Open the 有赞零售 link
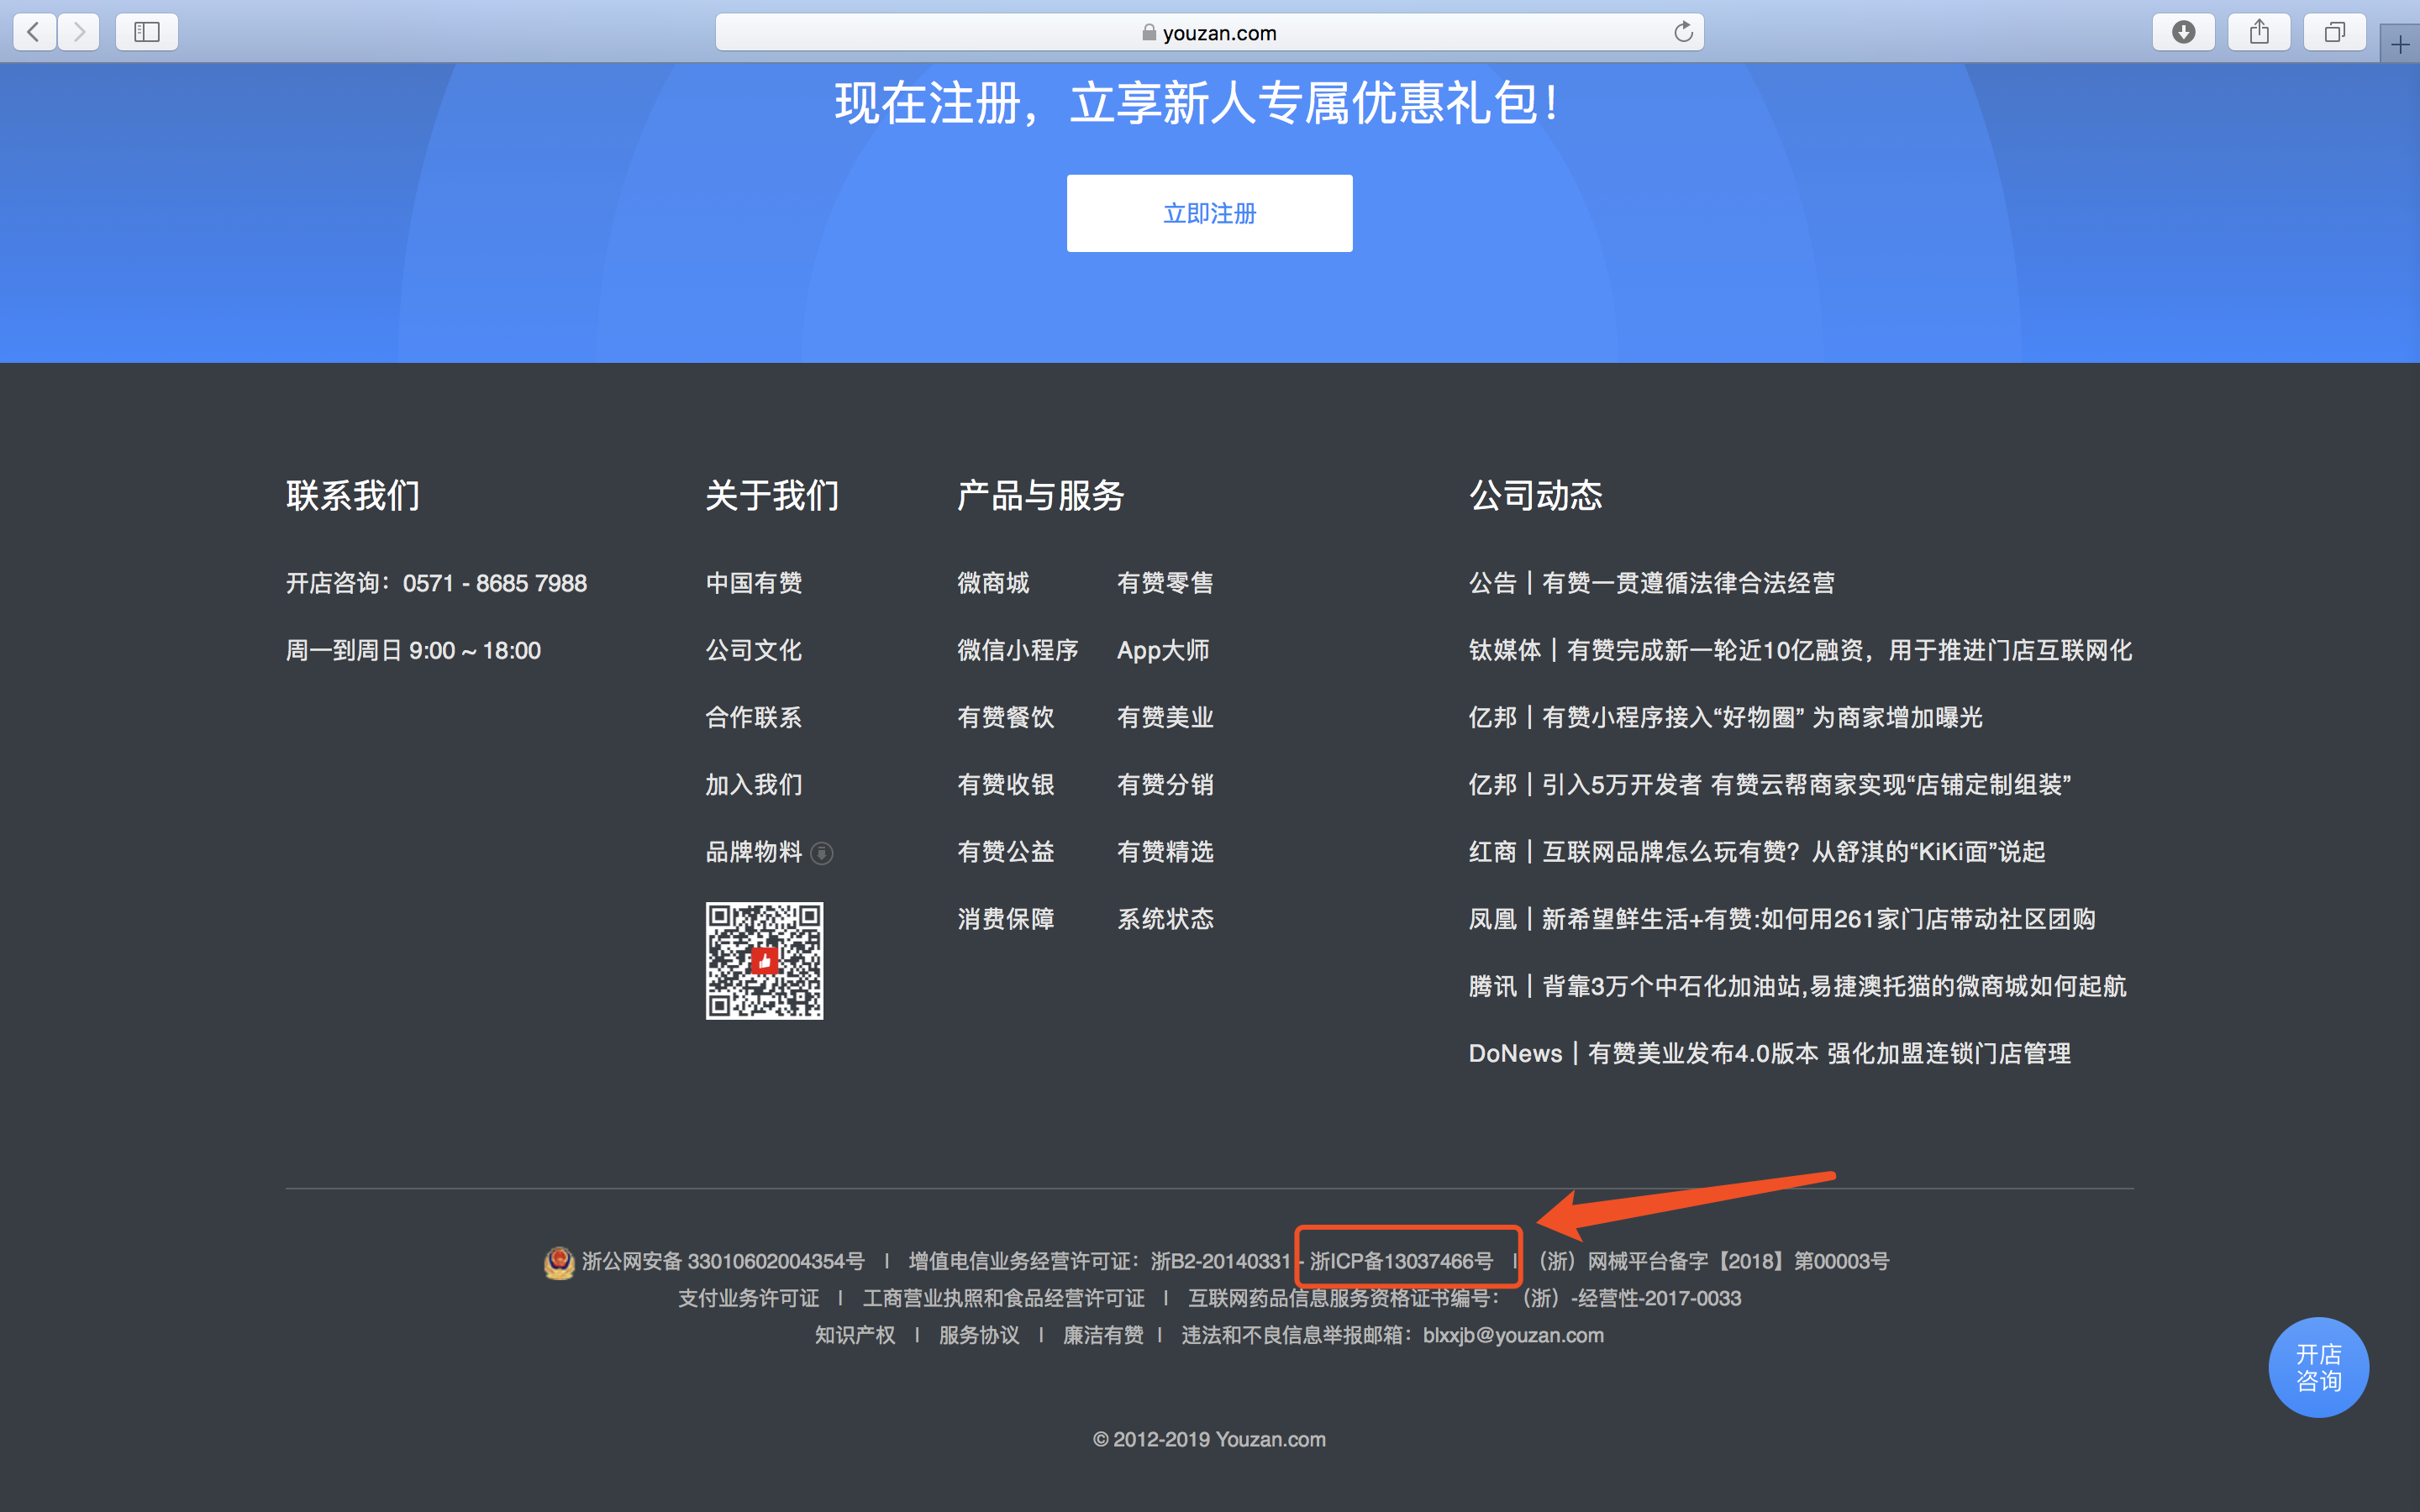Screen dimensions: 2420x1512 (x=1165, y=583)
